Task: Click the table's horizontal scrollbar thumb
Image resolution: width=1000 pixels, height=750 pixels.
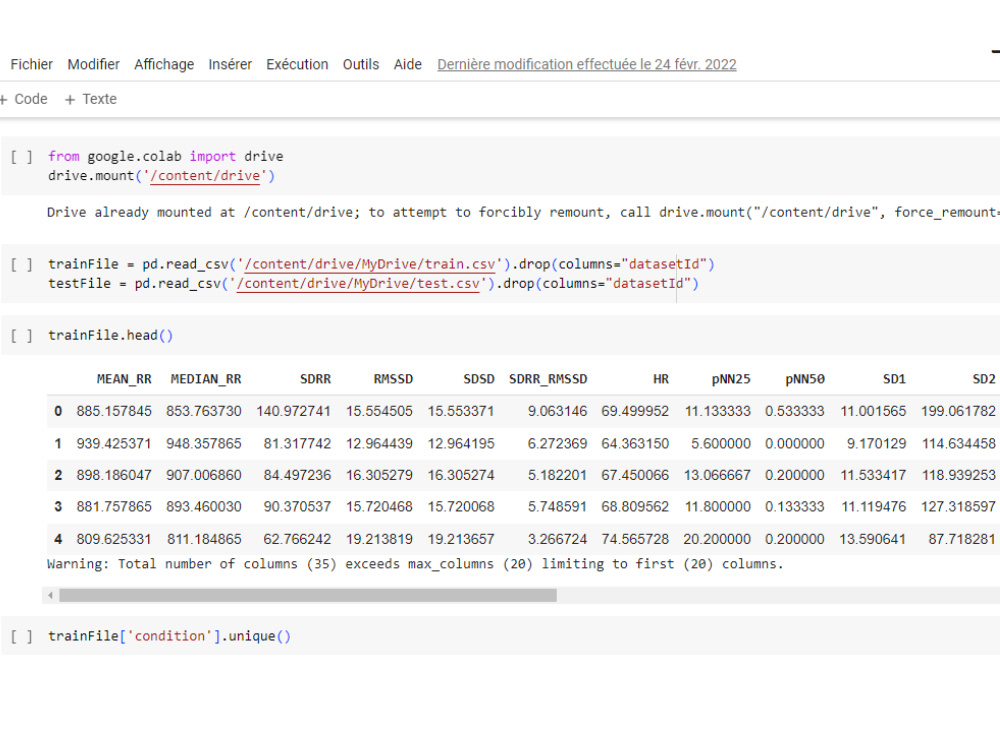Action: (308, 596)
